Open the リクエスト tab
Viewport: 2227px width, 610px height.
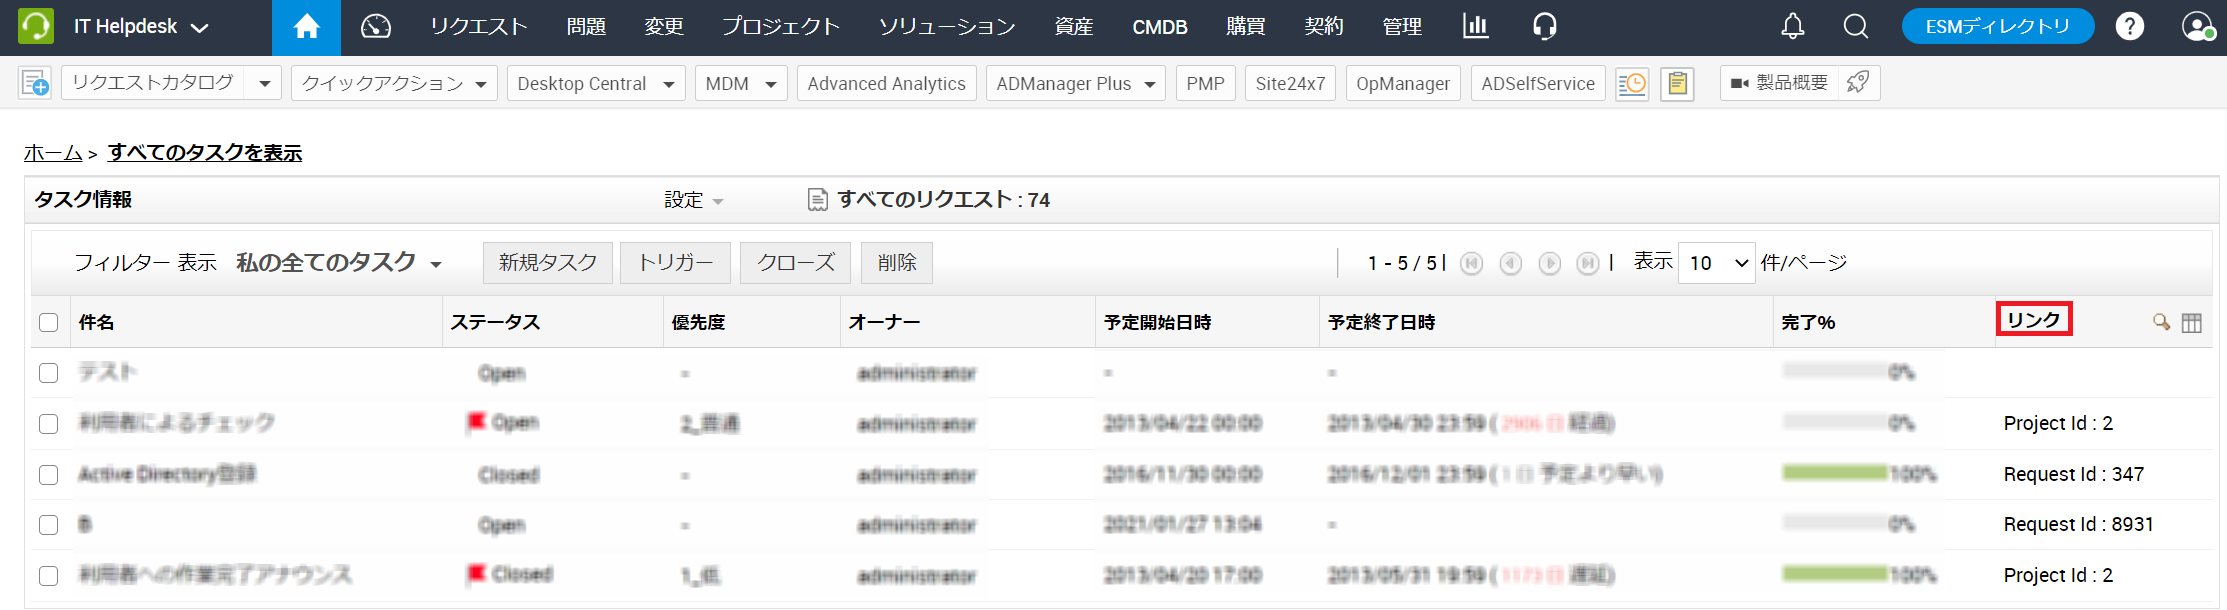coord(479,27)
